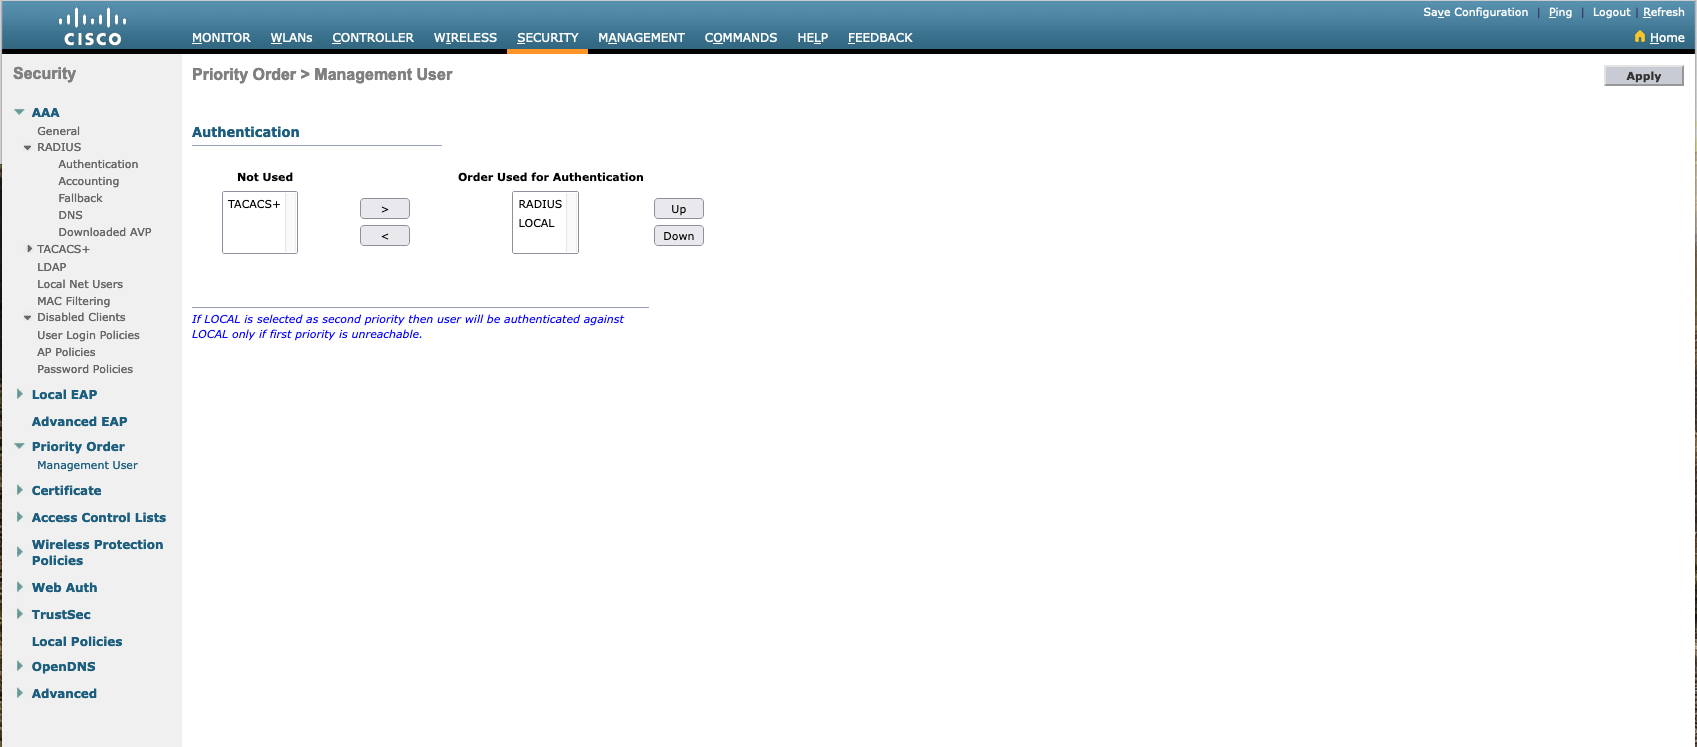Click the Up button
Screen dimensions: 1697x747
coord(679,209)
